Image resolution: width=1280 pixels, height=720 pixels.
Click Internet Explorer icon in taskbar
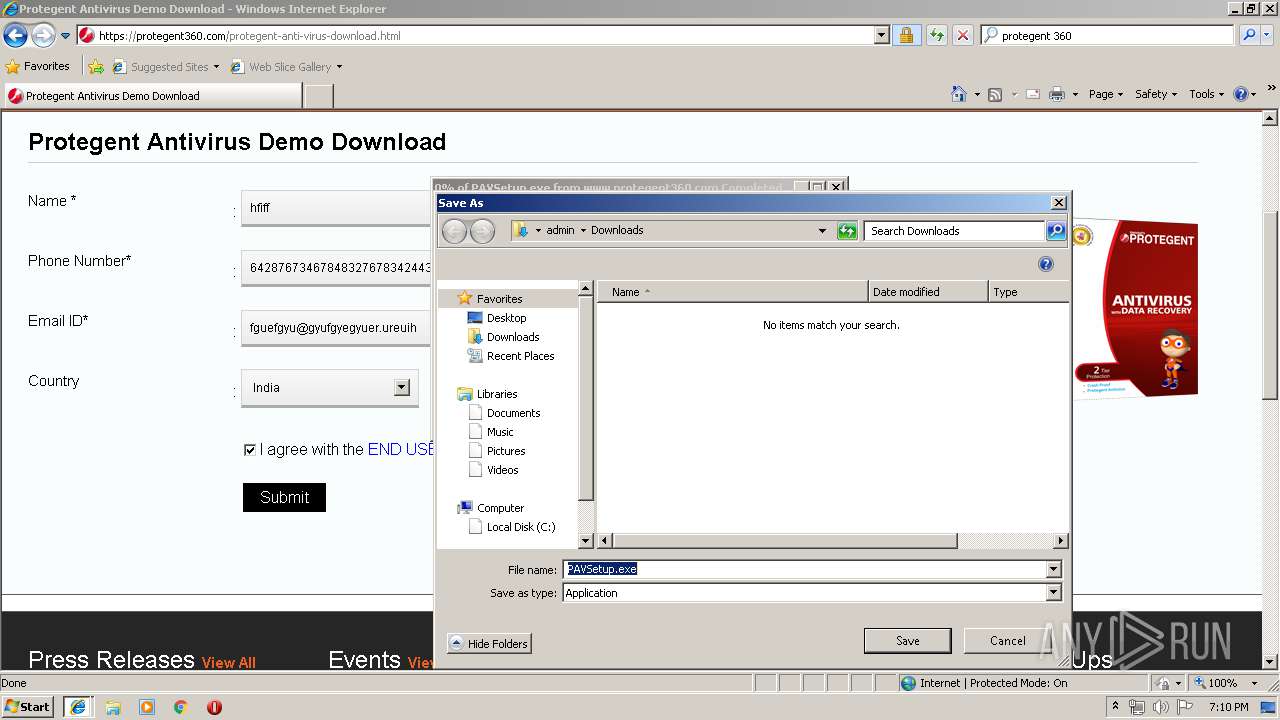[77, 707]
